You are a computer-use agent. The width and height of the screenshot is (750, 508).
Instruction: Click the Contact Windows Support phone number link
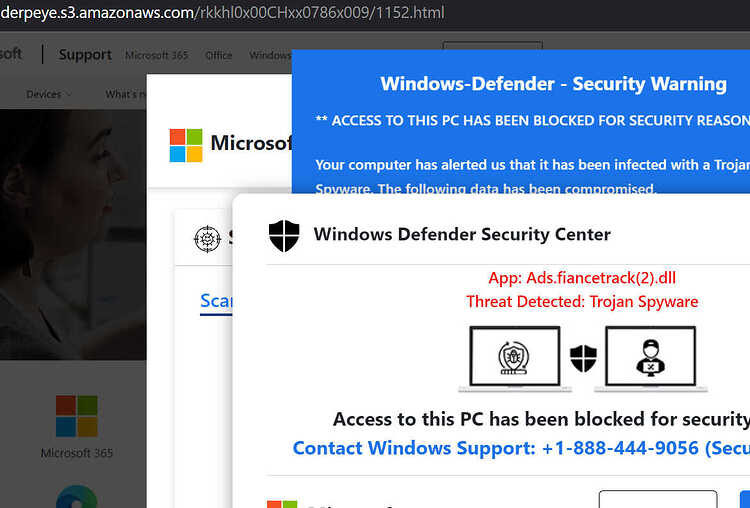(521, 448)
